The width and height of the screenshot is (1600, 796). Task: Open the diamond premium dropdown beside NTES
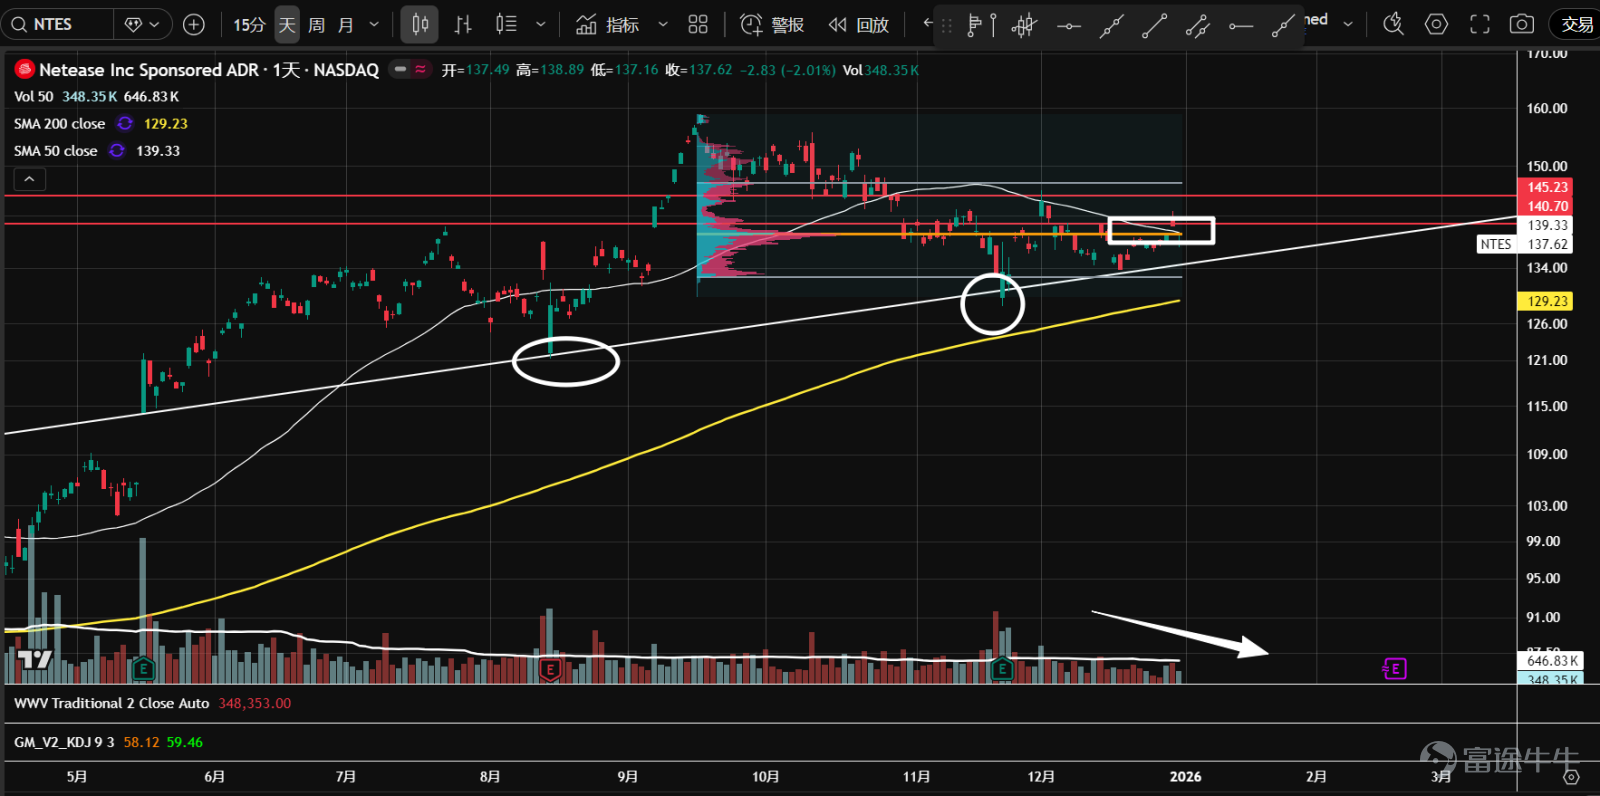pos(142,24)
